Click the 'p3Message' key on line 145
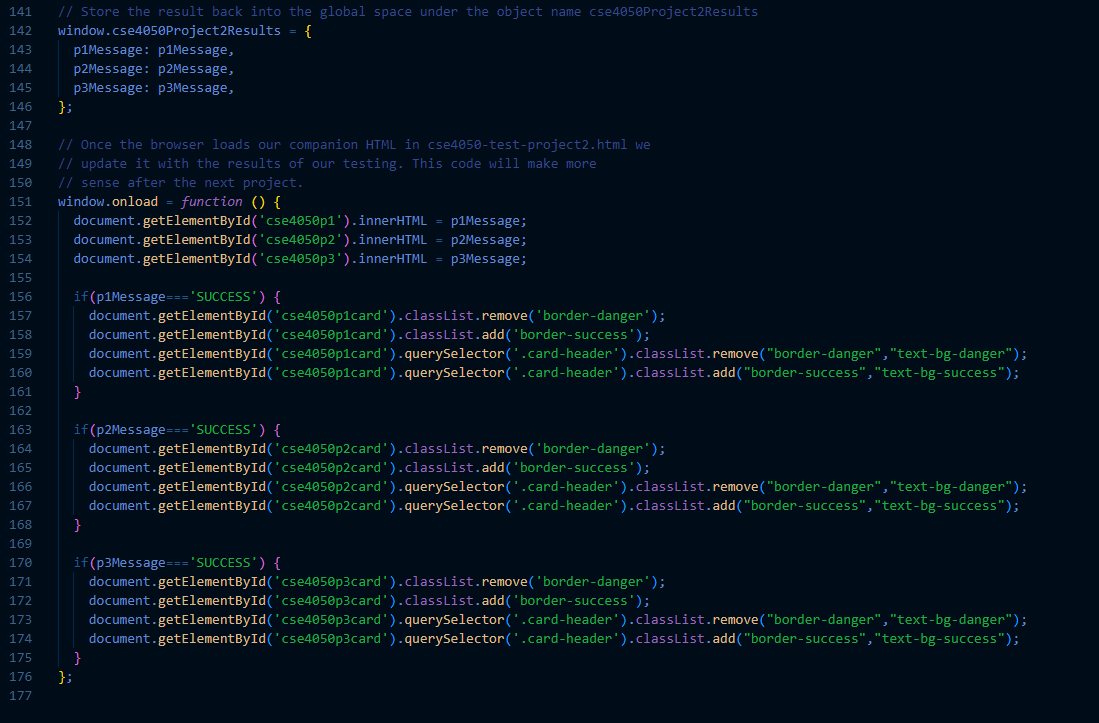Image resolution: width=1099 pixels, height=723 pixels. 108,88
